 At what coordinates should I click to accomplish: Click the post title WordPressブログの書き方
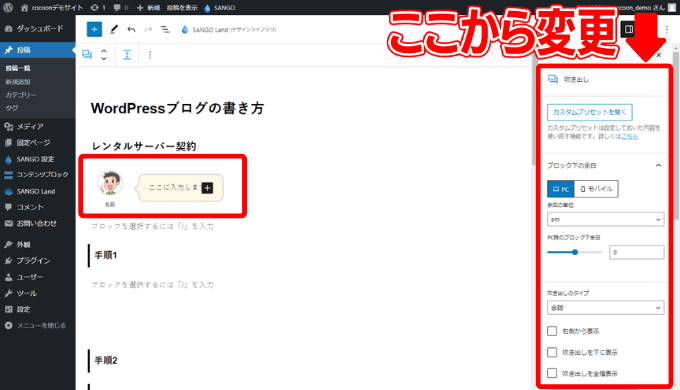(177, 108)
